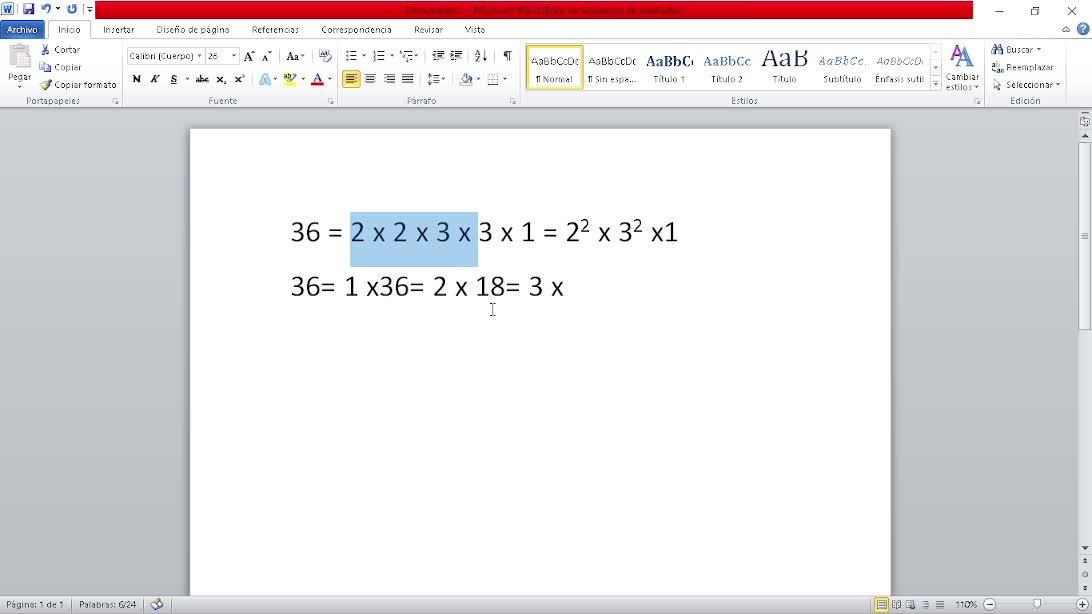
Task: Click the text effects glowing A icon
Action: pos(265,79)
